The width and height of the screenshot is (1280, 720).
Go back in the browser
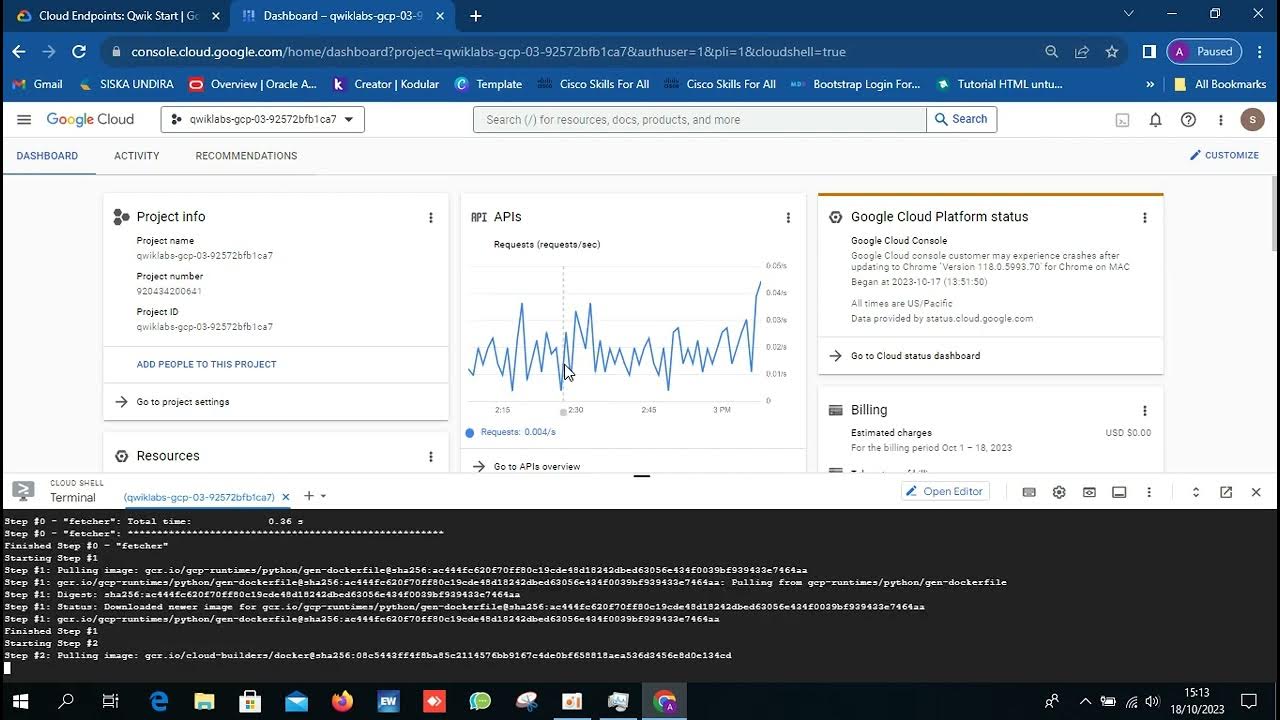pyautogui.click(x=18, y=52)
